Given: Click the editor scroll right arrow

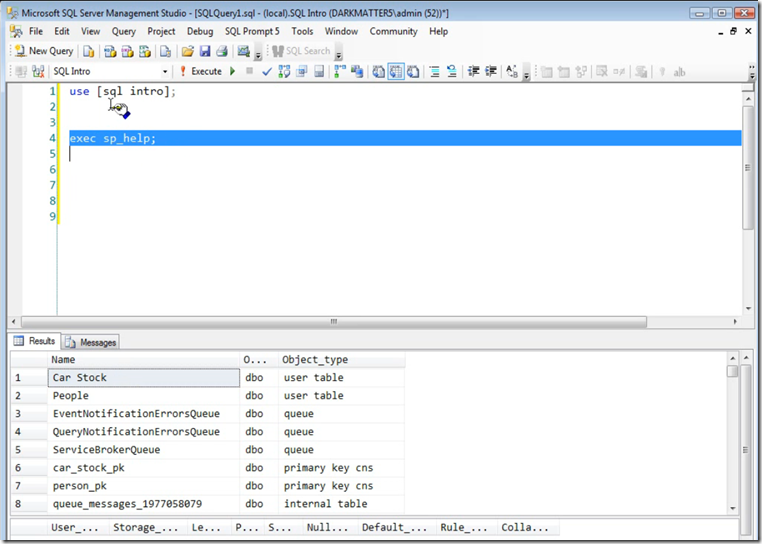Looking at the screenshot, I should click(735, 322).
